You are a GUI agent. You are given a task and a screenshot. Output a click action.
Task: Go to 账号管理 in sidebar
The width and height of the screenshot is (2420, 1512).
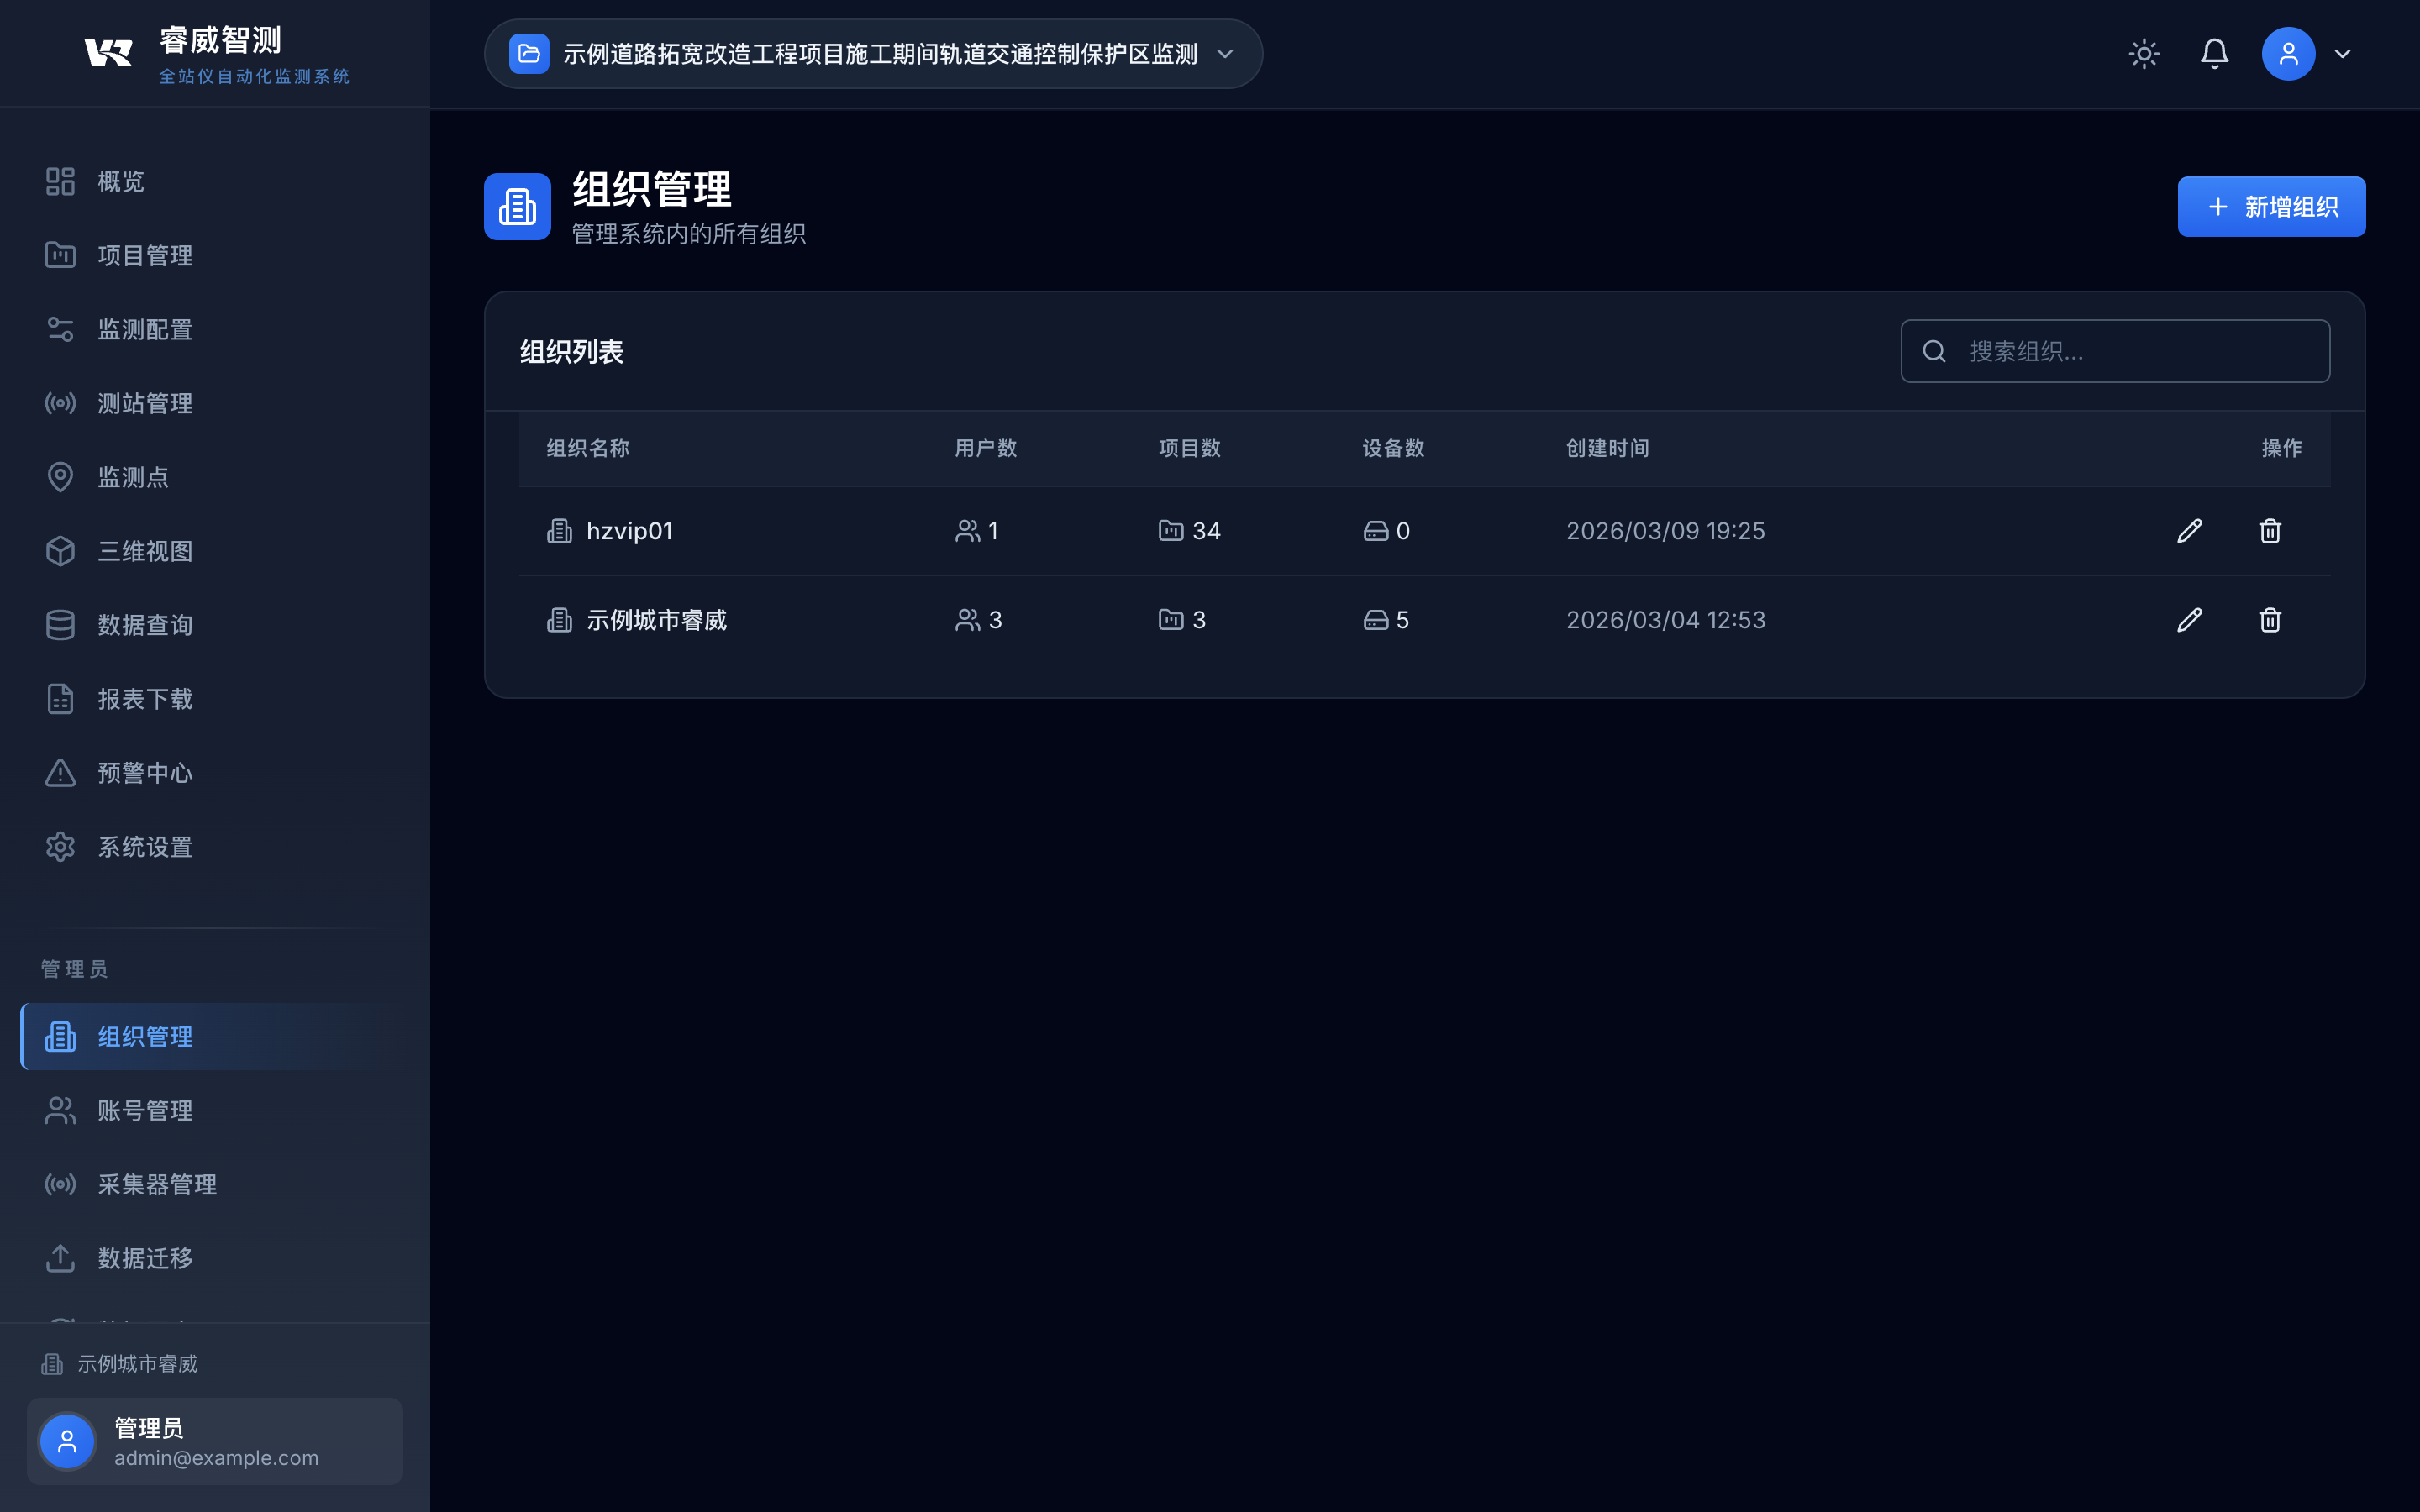[x=145, y=1111]
